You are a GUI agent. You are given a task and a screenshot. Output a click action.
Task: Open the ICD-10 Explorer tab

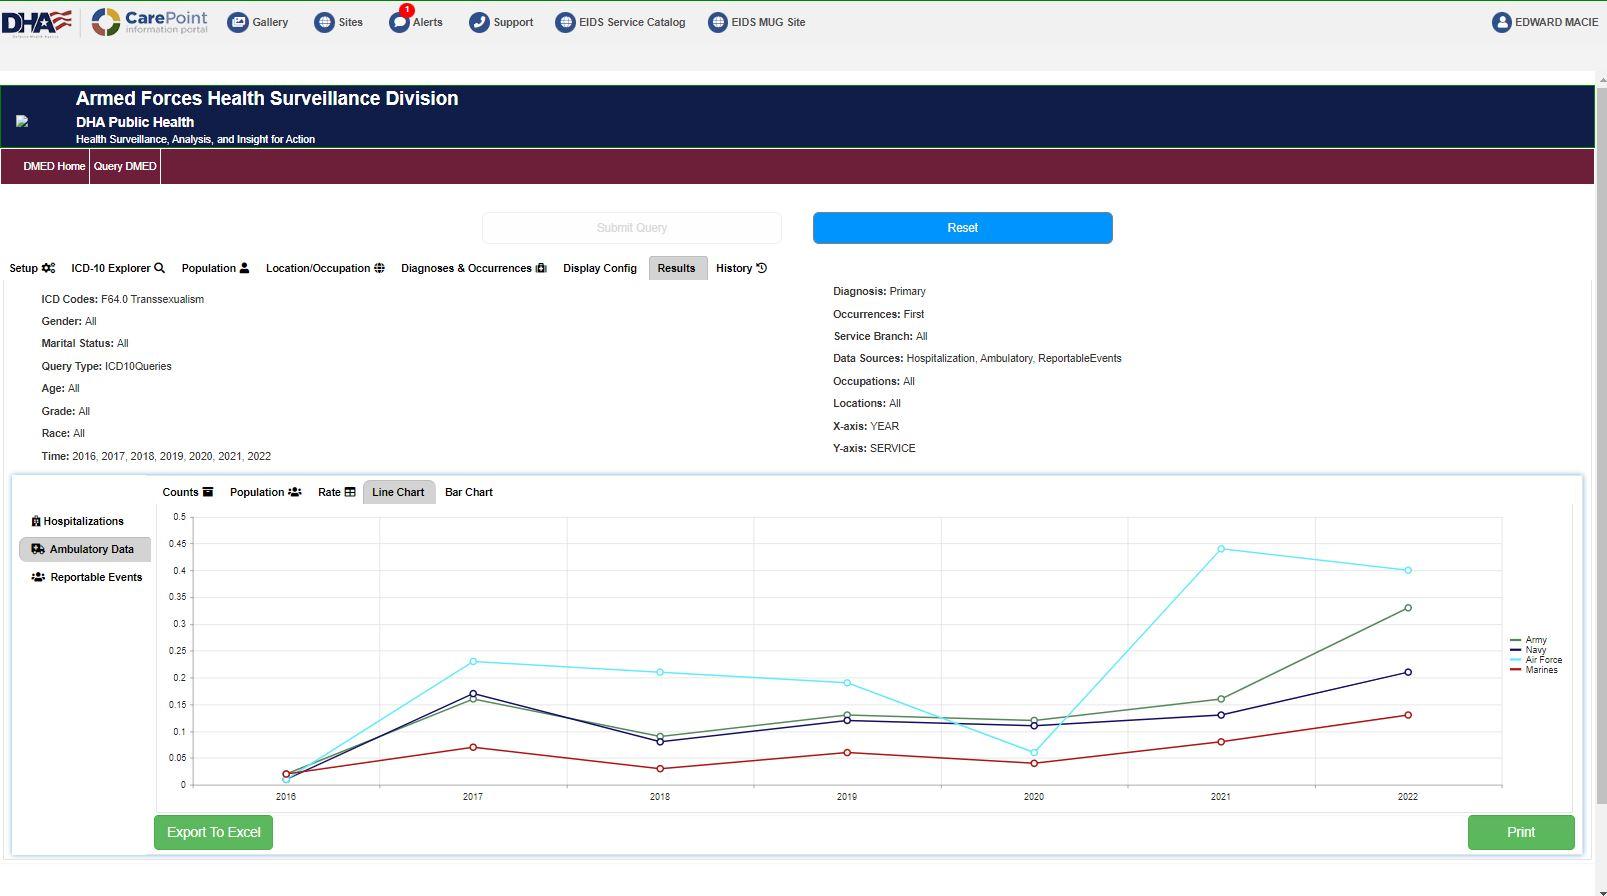pyautogui.click(x=117, y=268)
